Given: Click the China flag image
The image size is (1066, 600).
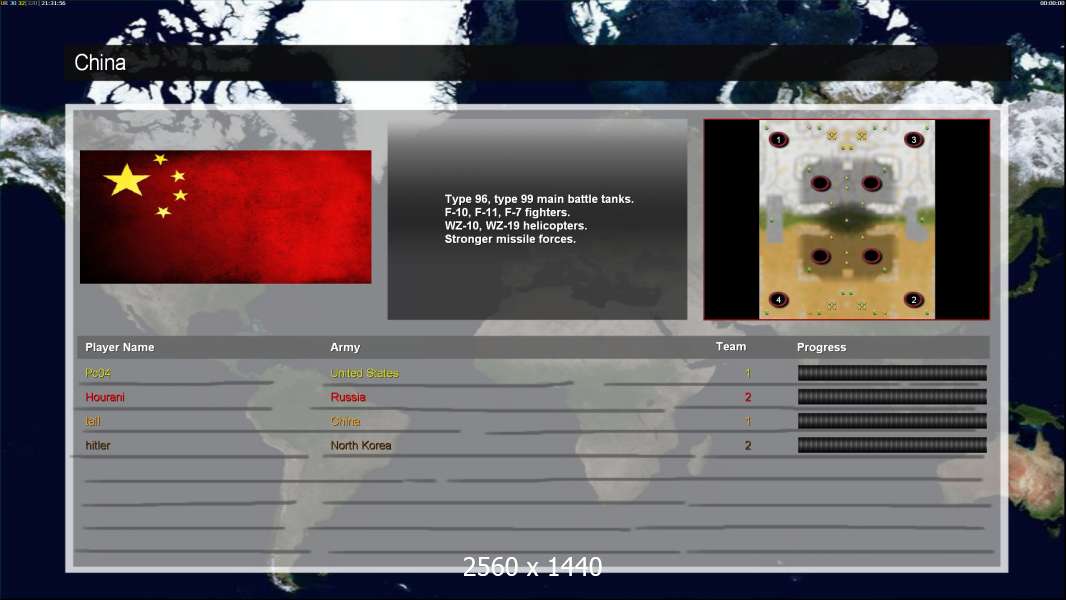Looking at the screenshot, I should (226, 217).
